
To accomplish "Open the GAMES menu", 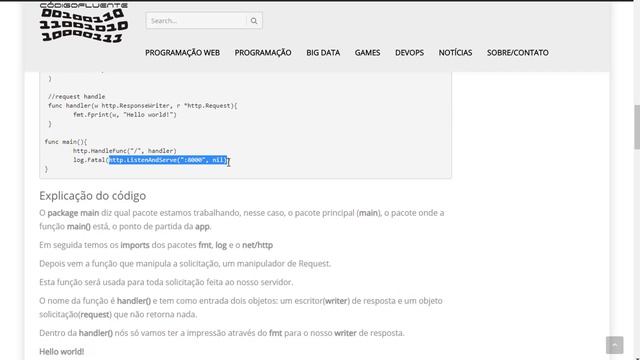I will click(x=367, y=53).
